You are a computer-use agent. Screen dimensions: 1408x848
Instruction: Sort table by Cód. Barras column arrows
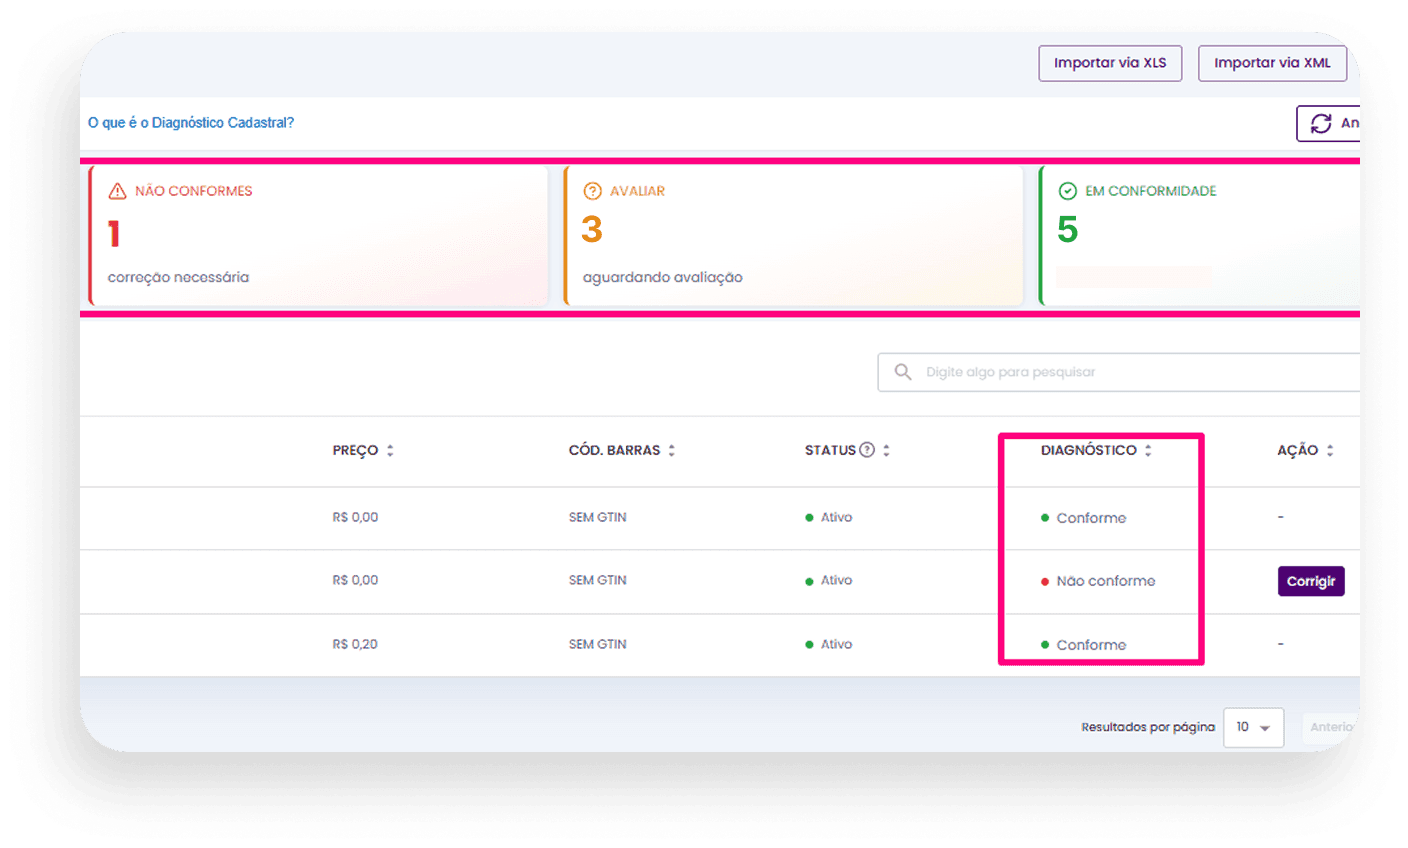(672, 451)
